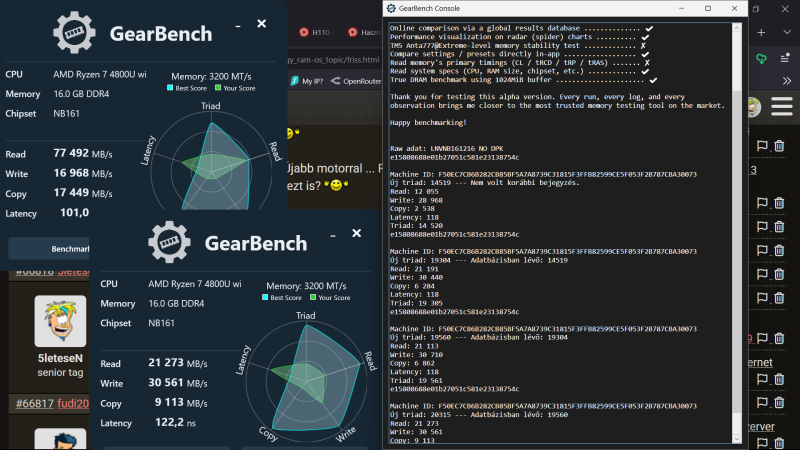Screen dimensions: 800x450
Task: Minimize the GearBench window showing Read 21 273
Action: click(333, 235)
